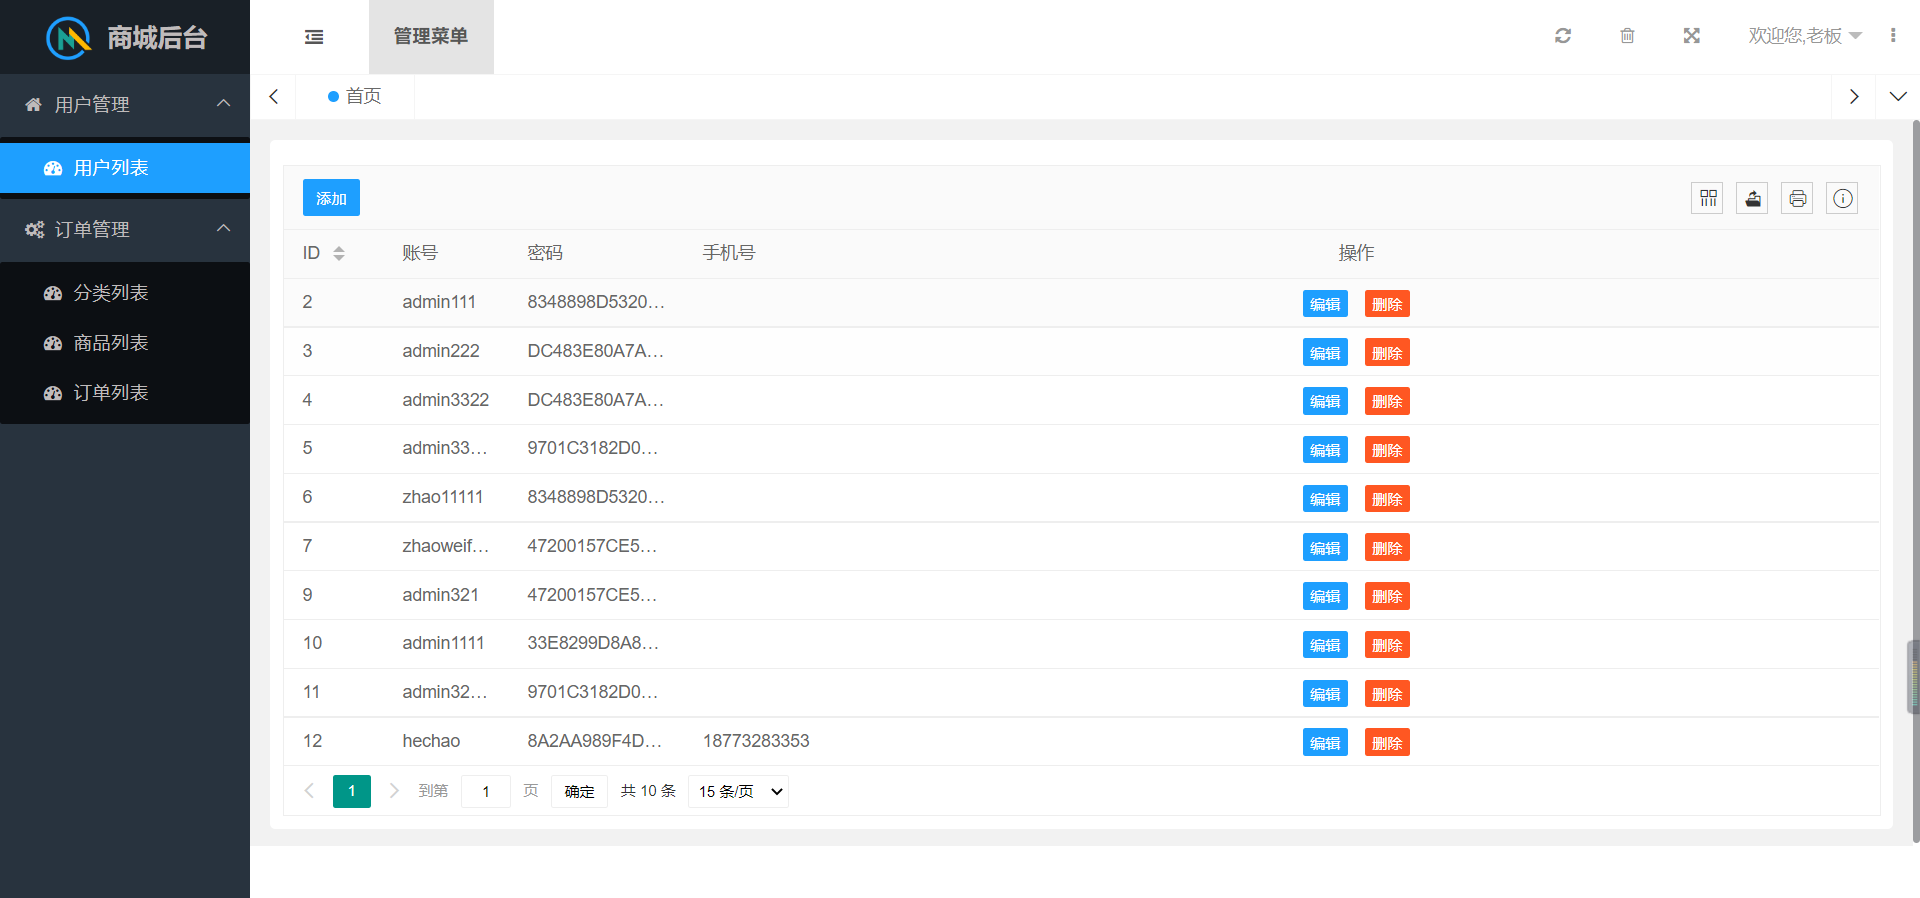Image resolution: width=1920 pixels, height=898 pixels.
Task: Select page 1 in pagination
Action: [352, 791]
